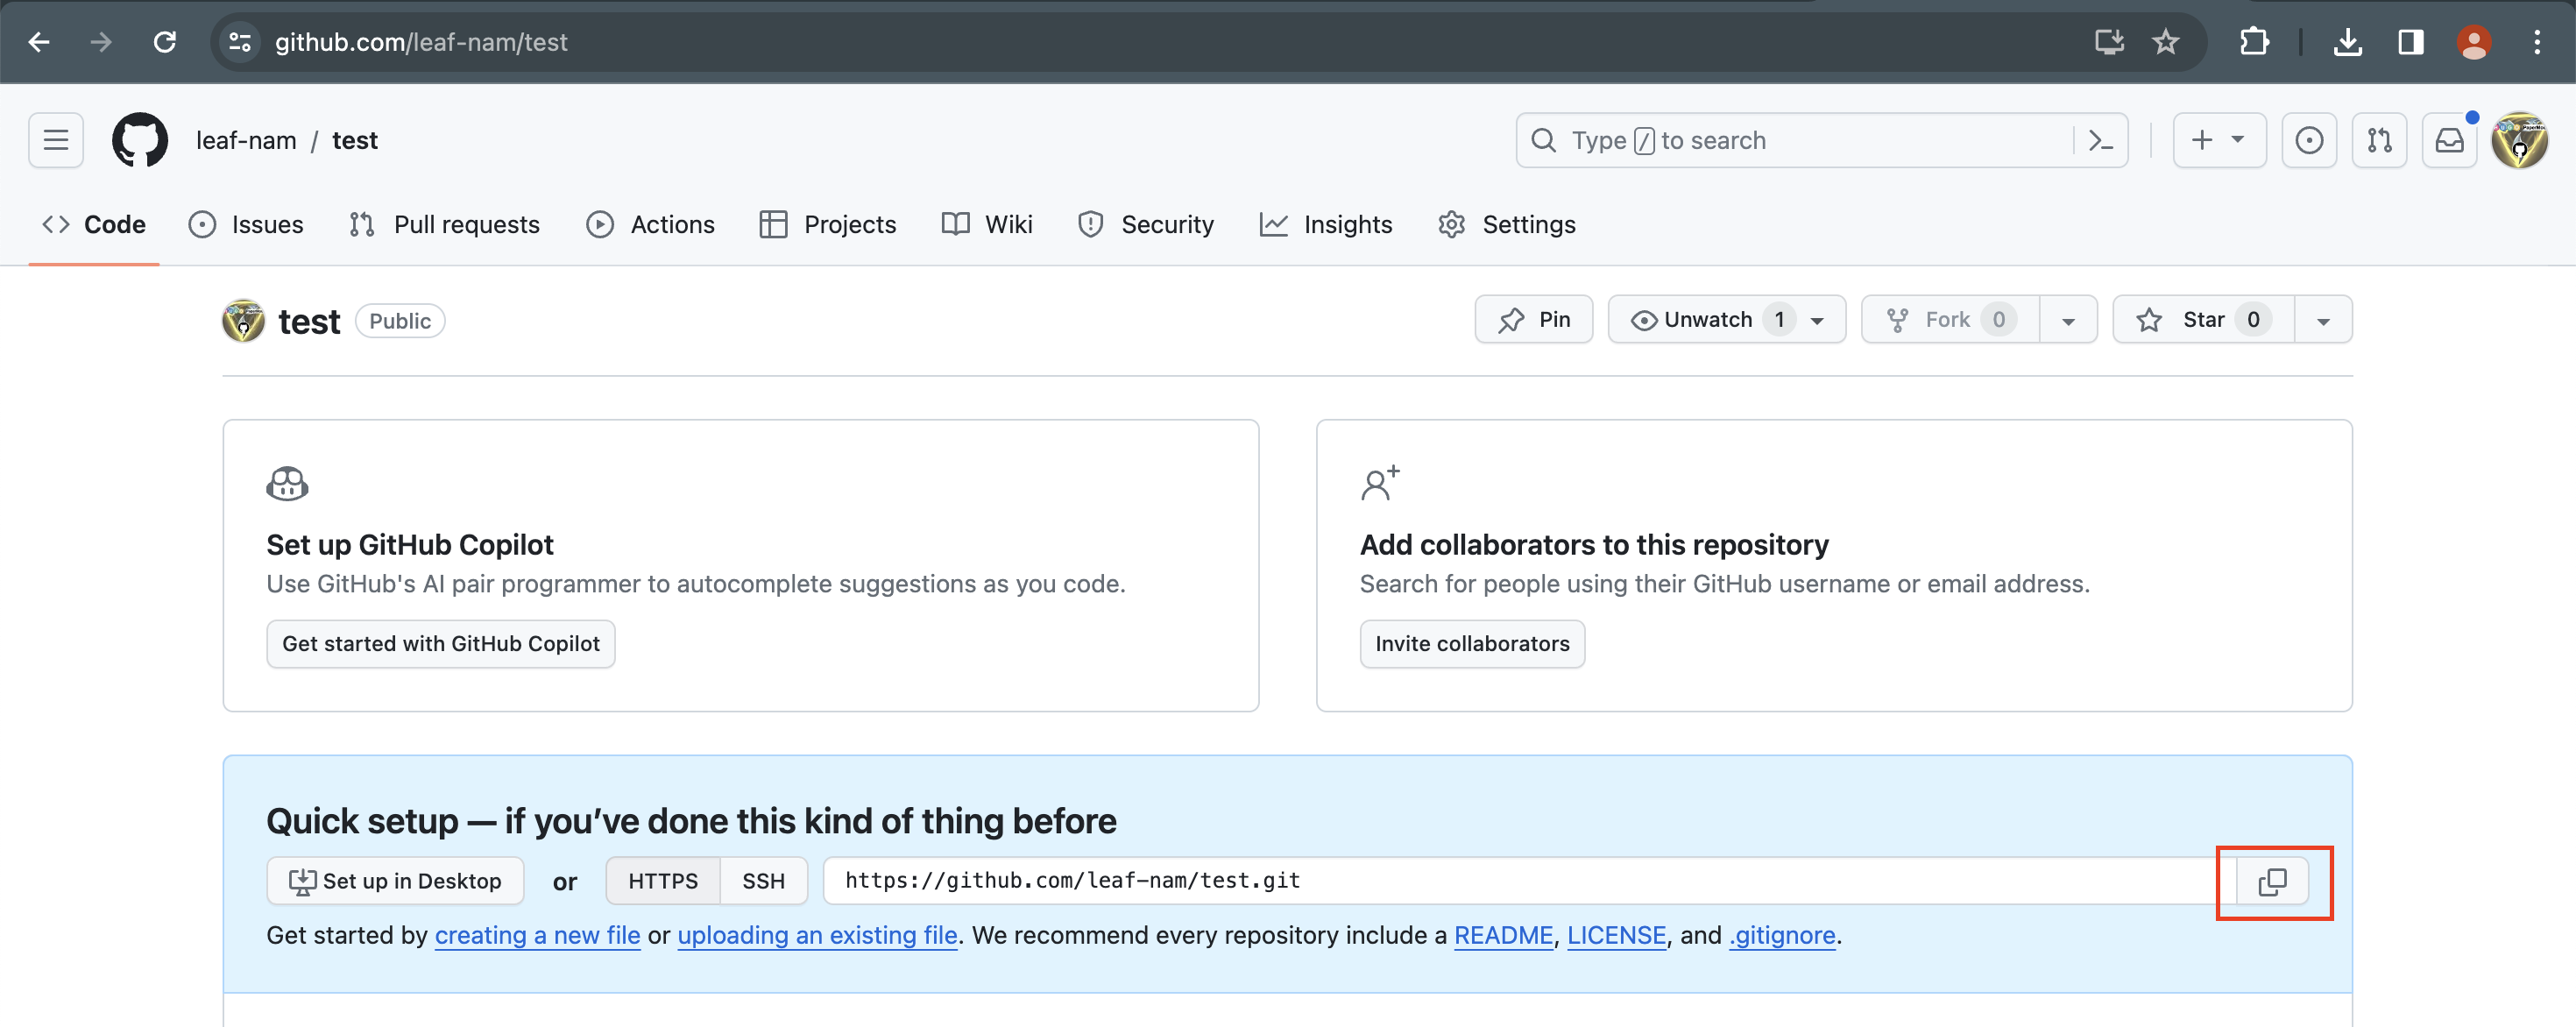Click Invite collaborators button
This screenshot has width=2576, height=1027.
[1472, 644]
